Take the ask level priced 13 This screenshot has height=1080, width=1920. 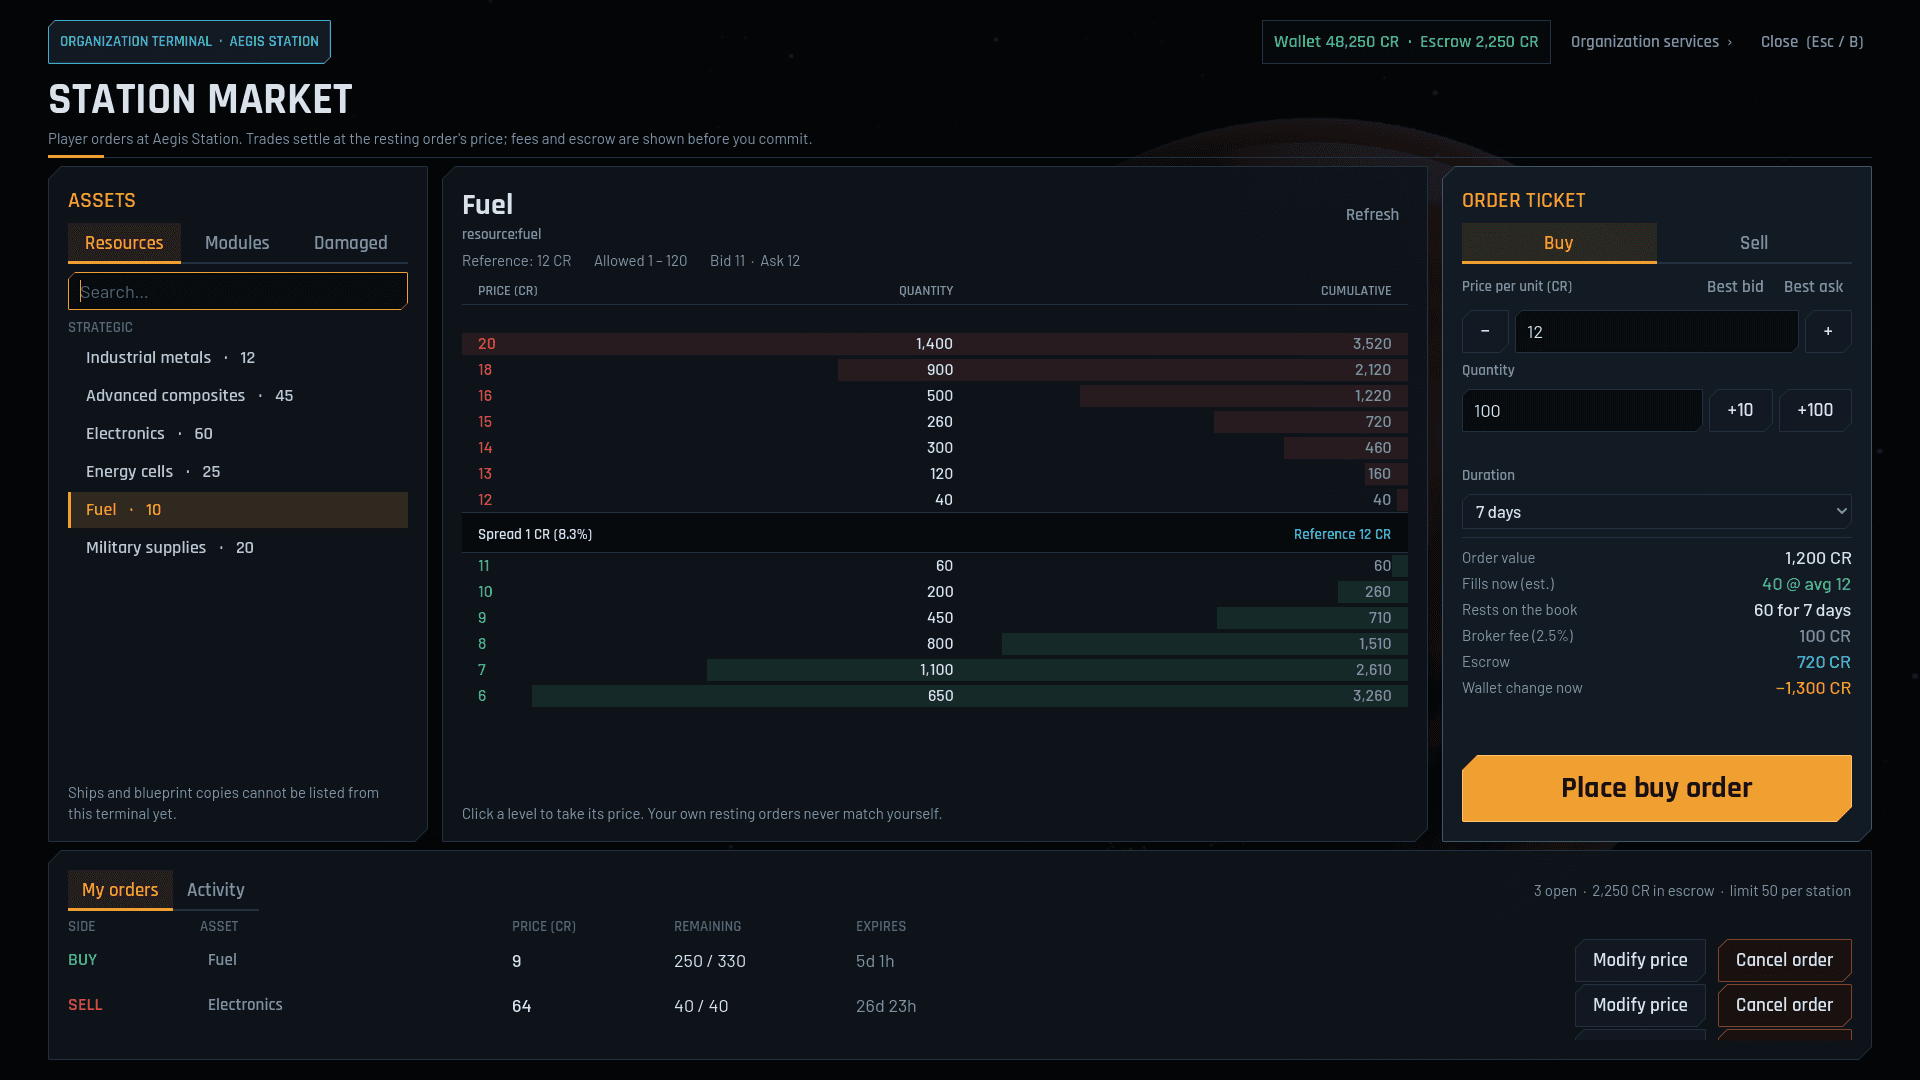coord(935,474)
